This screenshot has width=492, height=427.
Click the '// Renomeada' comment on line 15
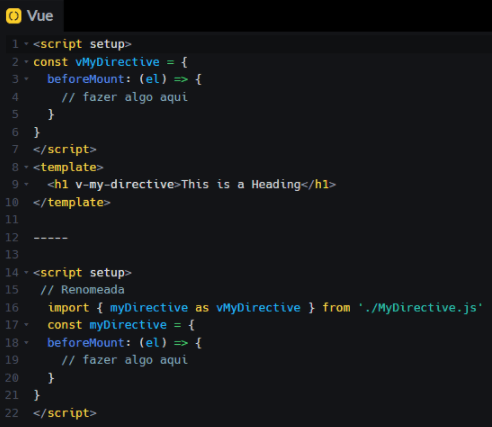pos(82,290)
